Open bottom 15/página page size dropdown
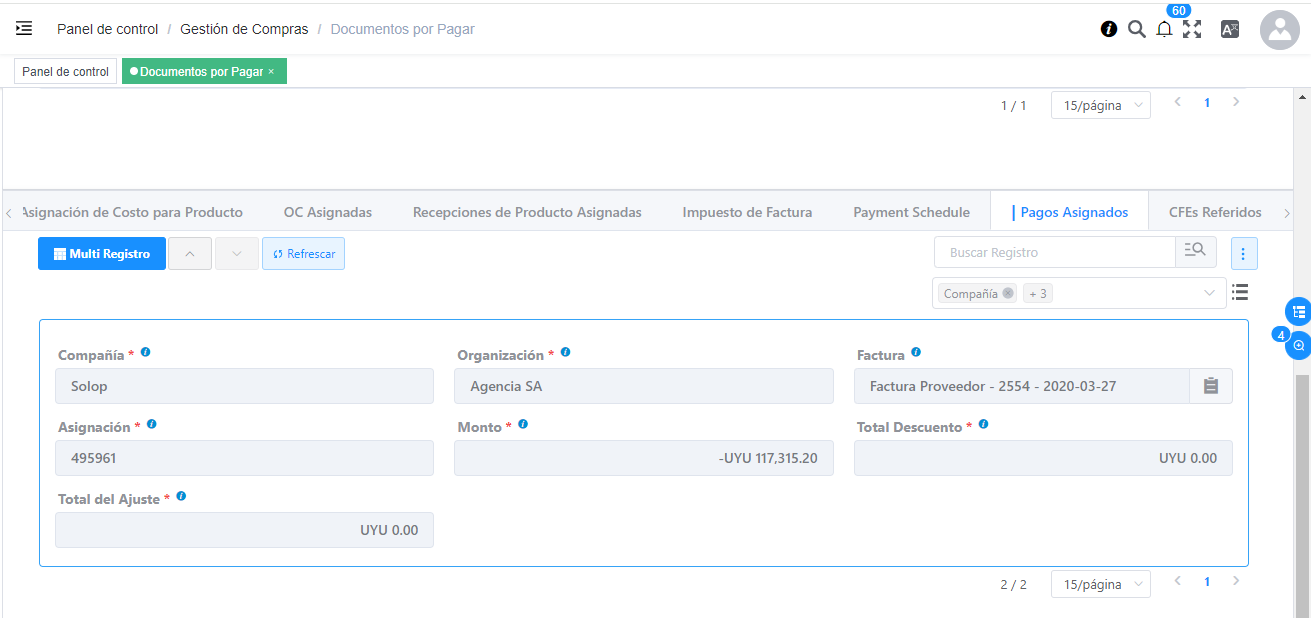 point(1100,584)
